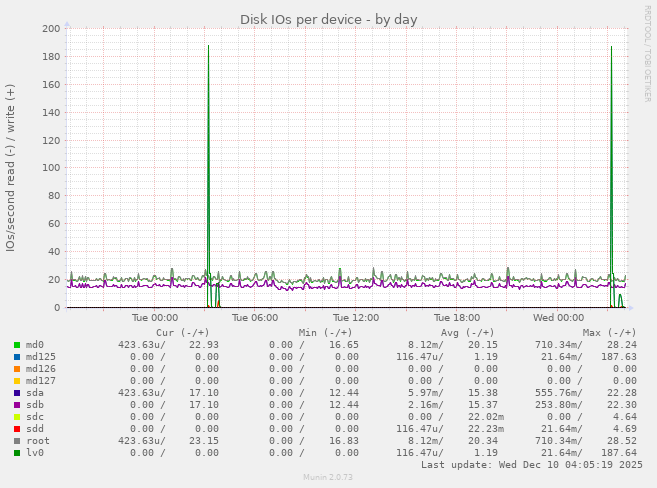Image resolution: width=657 pixels, height=488 pixels.
Task: Click the 'Tue 00:00' time axis label
Action: 155,318
